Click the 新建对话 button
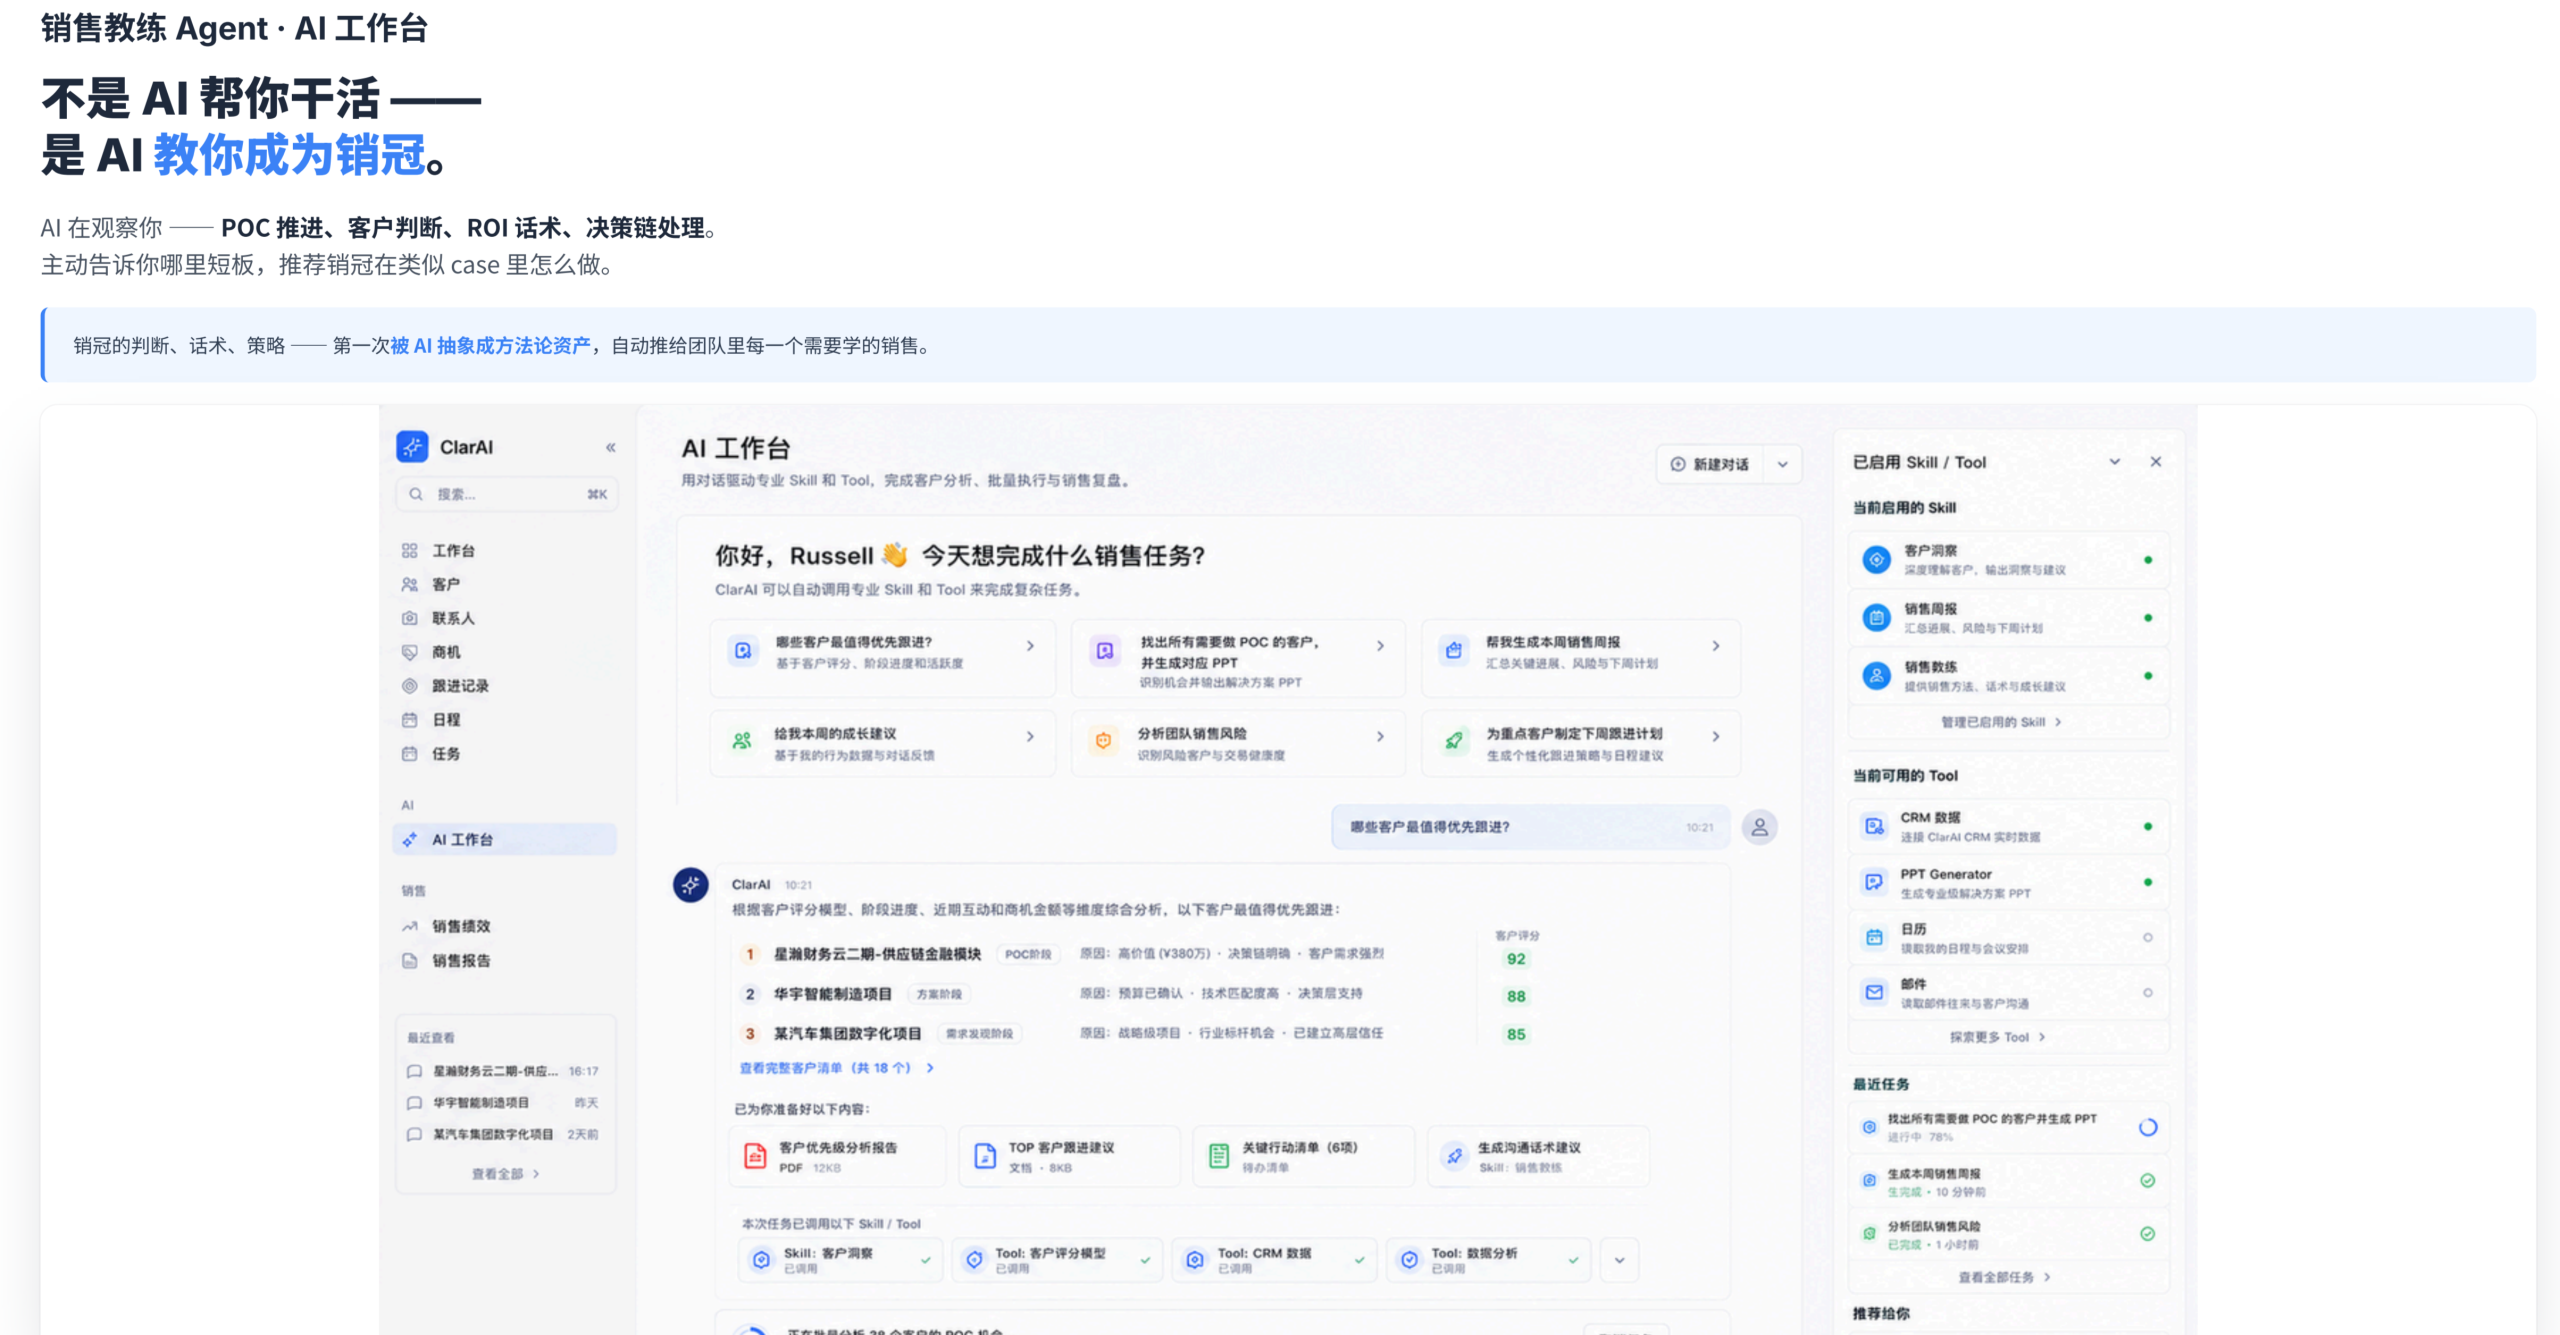The width and height of the screenshot is (2560, 1335). click(1710, 464)
